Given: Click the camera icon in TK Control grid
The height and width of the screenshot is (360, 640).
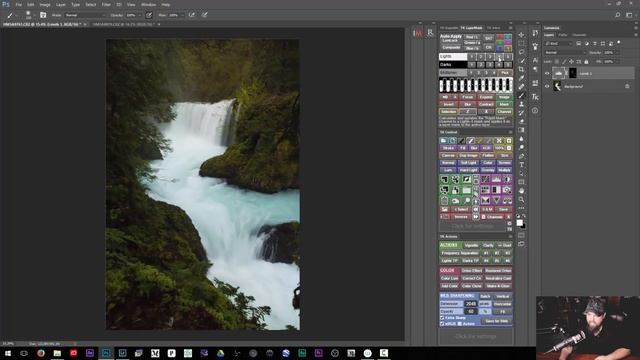Looking at the screenshot, I should 507,190.
